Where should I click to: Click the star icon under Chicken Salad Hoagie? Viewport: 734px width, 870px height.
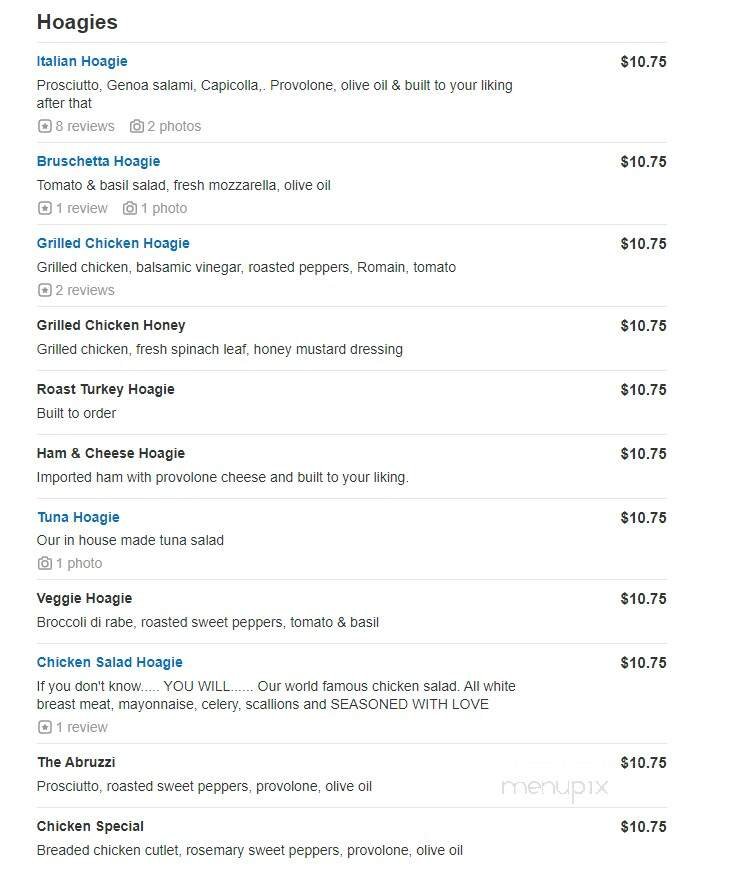pyautogui.click(x=44, y=727)
